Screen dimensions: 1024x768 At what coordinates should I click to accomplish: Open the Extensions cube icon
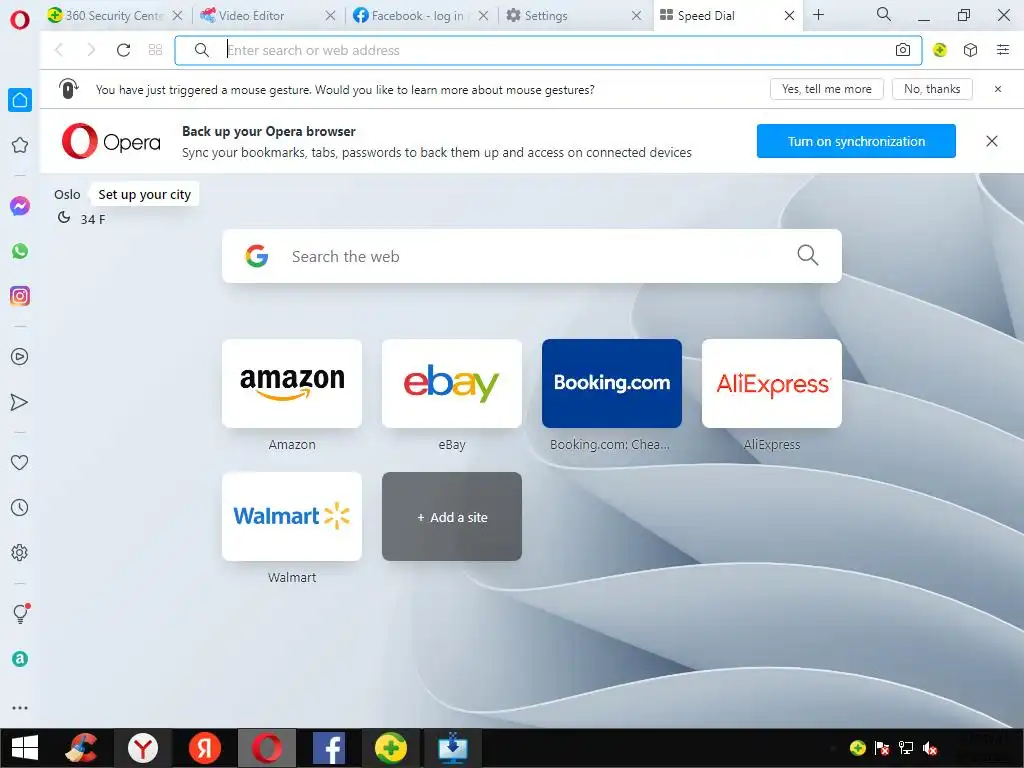[x=970, y=50]
